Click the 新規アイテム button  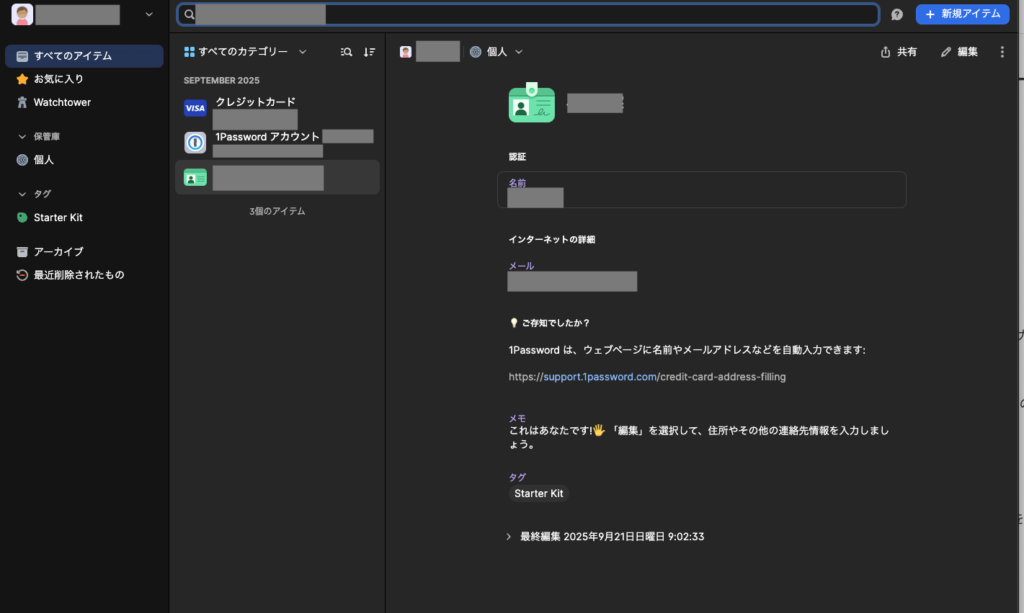(962, 14)
